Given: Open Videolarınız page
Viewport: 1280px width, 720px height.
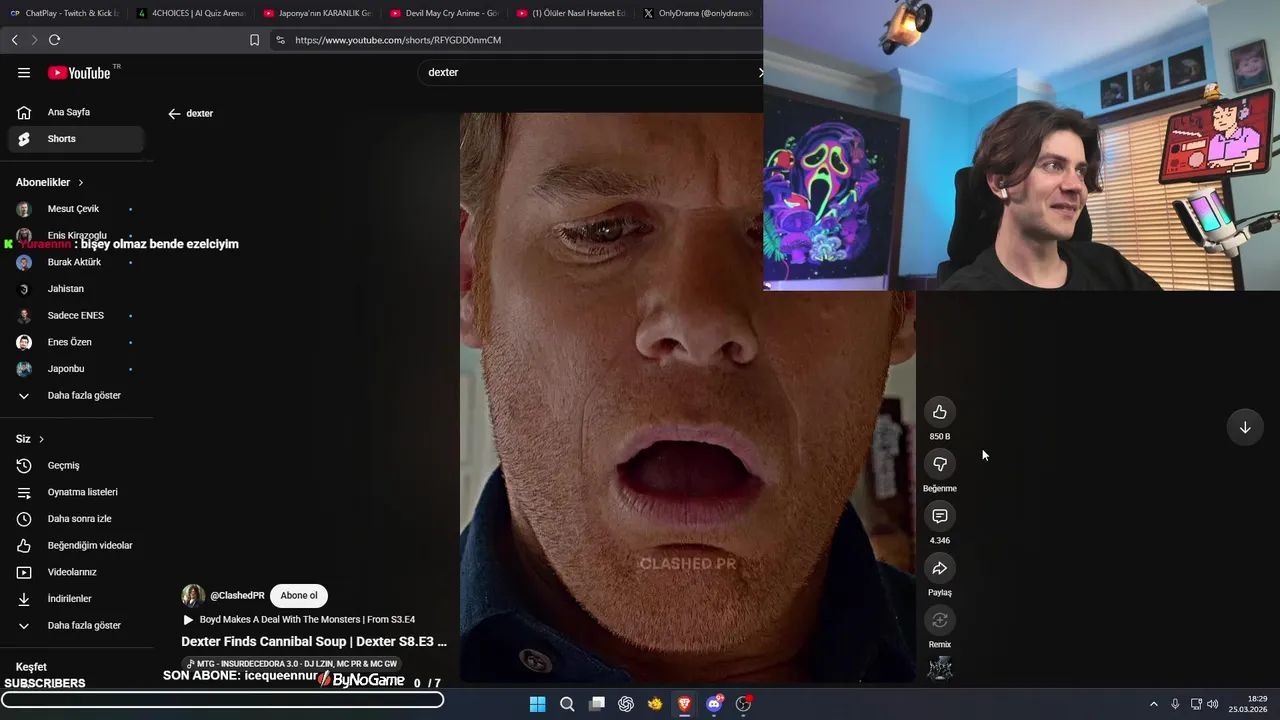Looking at the screenshot, I should [x=77, y=572].
